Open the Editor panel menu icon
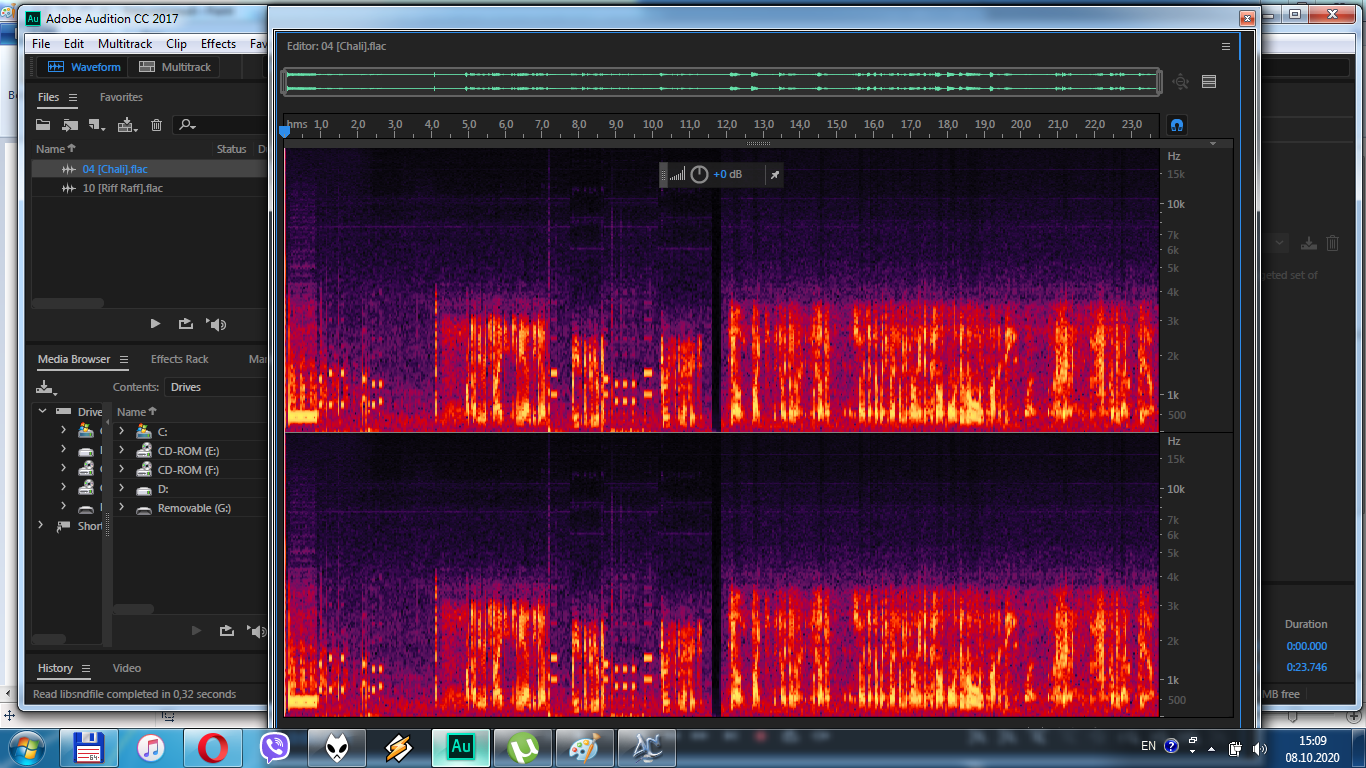The image size is (1366, 768). (1226, 46)
